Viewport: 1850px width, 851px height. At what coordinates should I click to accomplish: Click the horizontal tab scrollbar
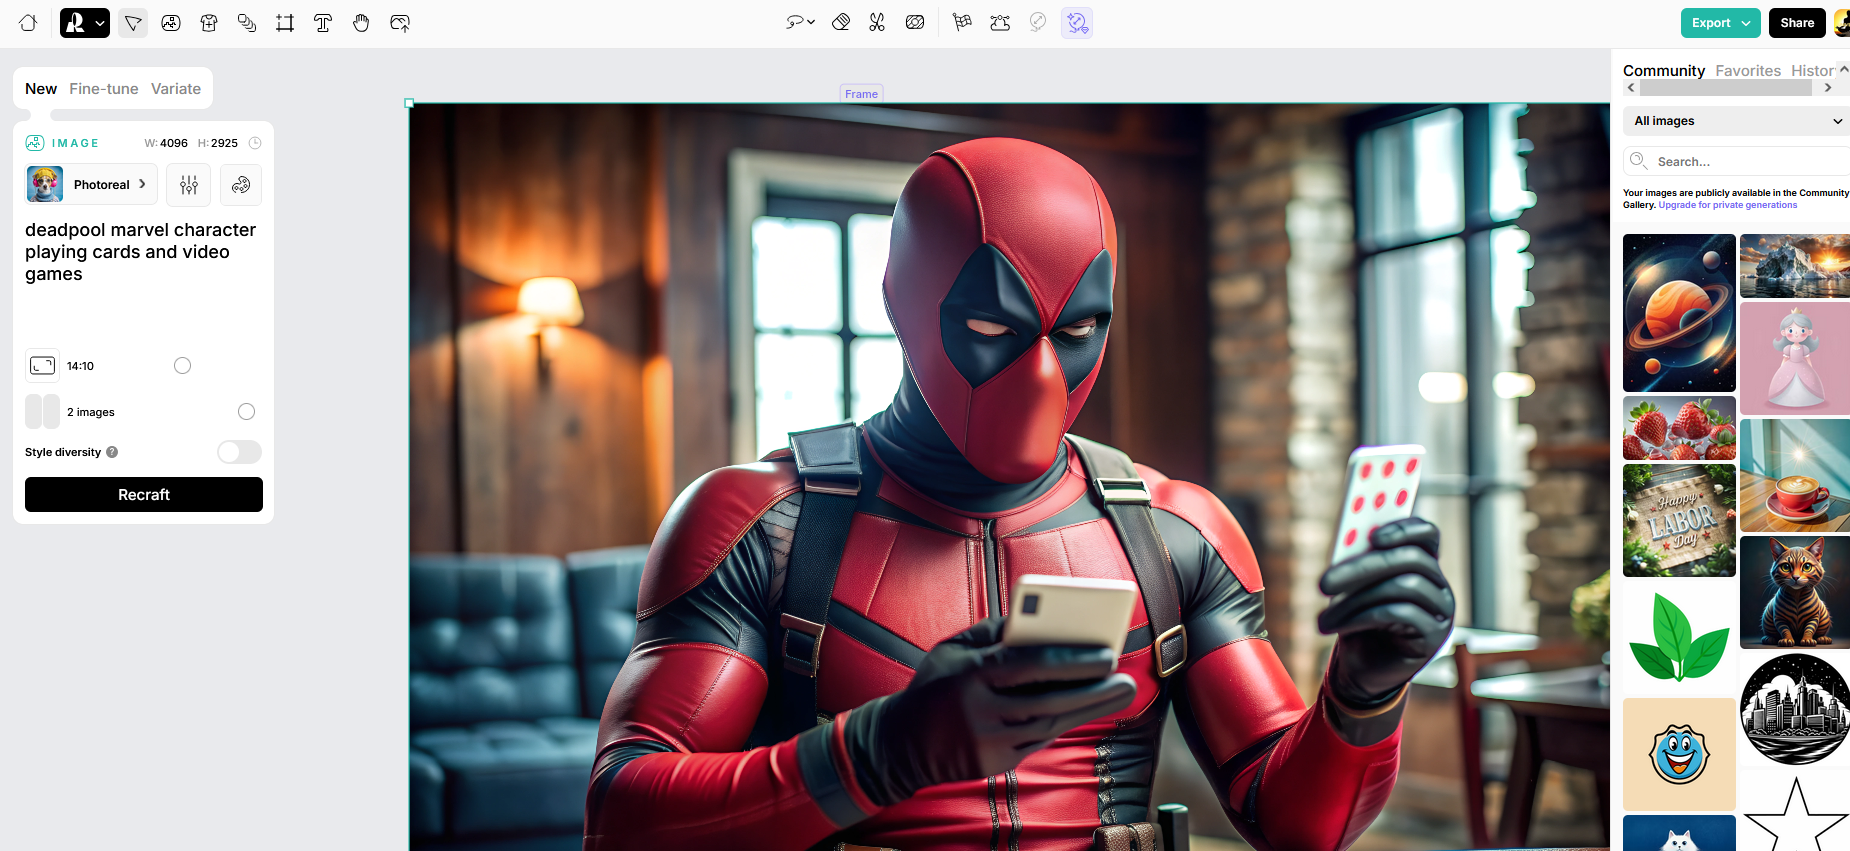coord(1726,88)
